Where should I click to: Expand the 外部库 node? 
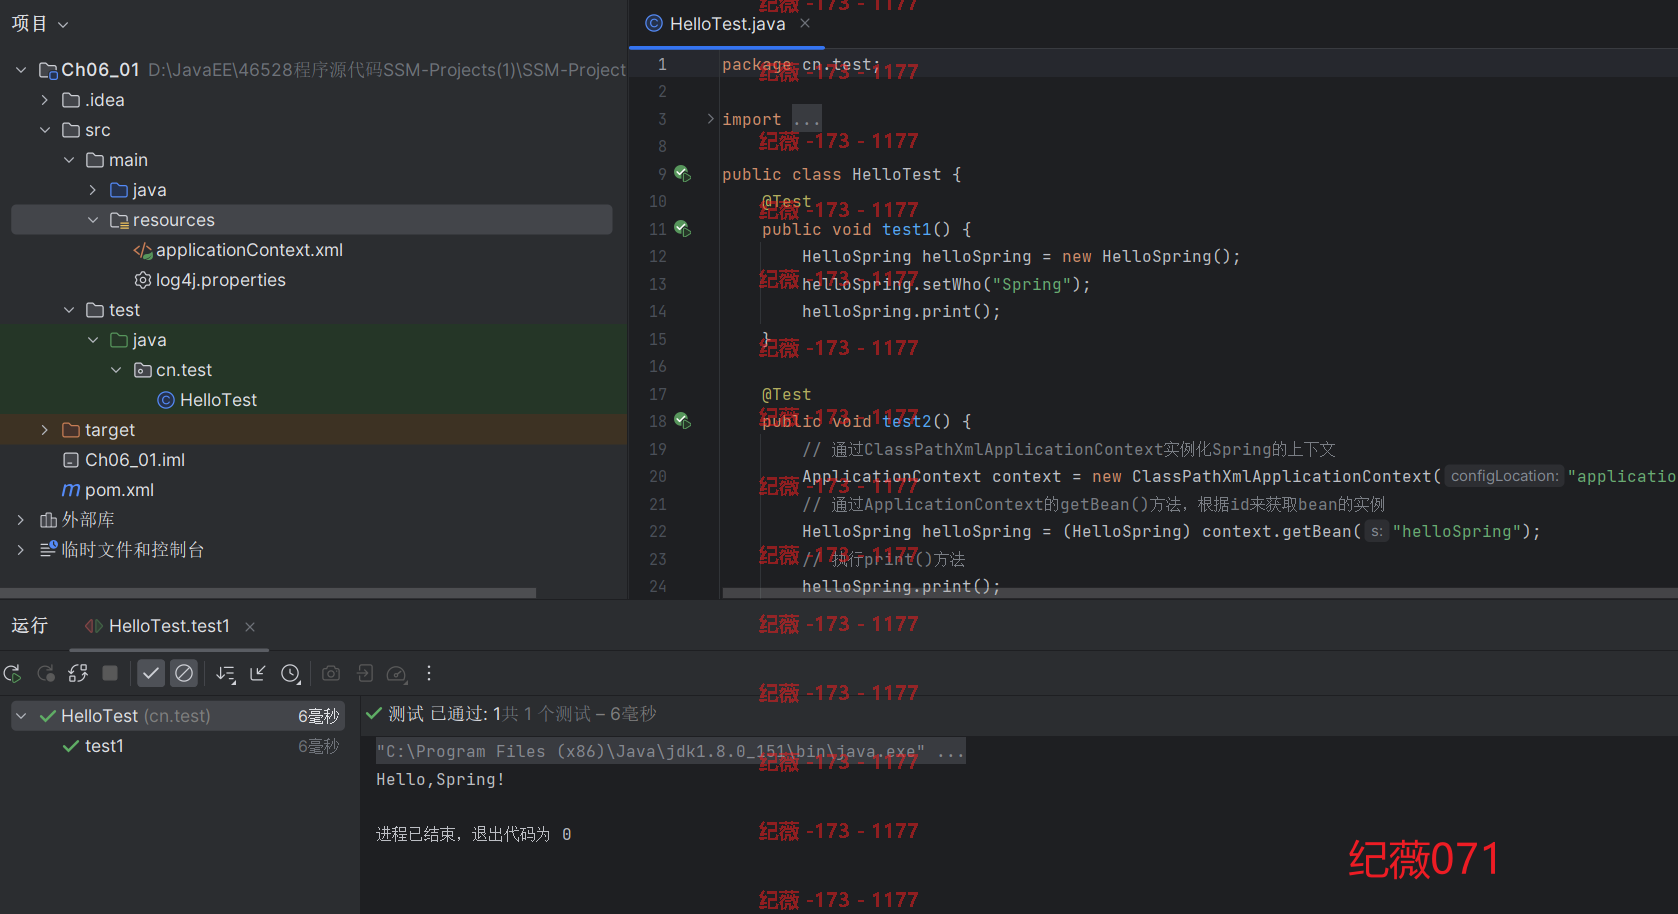point(21,520)
